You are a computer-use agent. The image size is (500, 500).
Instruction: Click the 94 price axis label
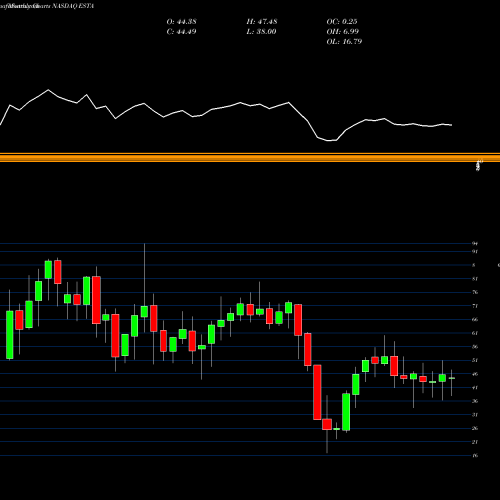click(475, 244)
